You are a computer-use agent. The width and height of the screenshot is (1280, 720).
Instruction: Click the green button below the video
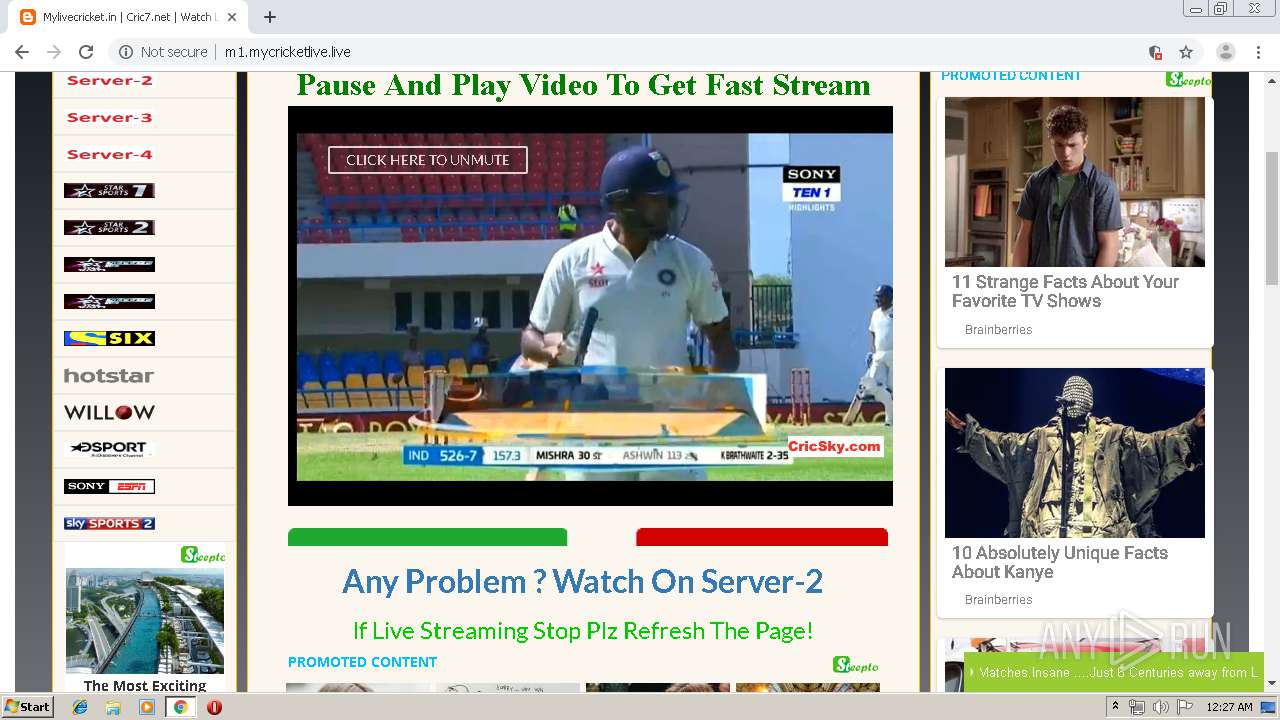tap(427, 537)
